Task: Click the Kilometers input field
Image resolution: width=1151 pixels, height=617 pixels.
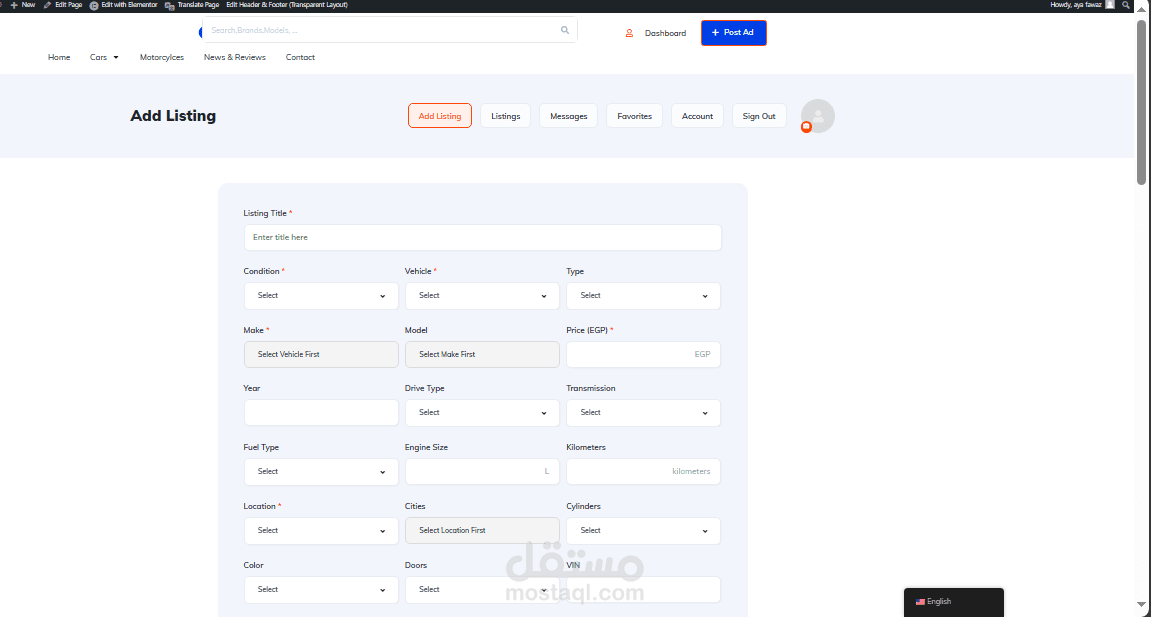Action: (643, 472)
